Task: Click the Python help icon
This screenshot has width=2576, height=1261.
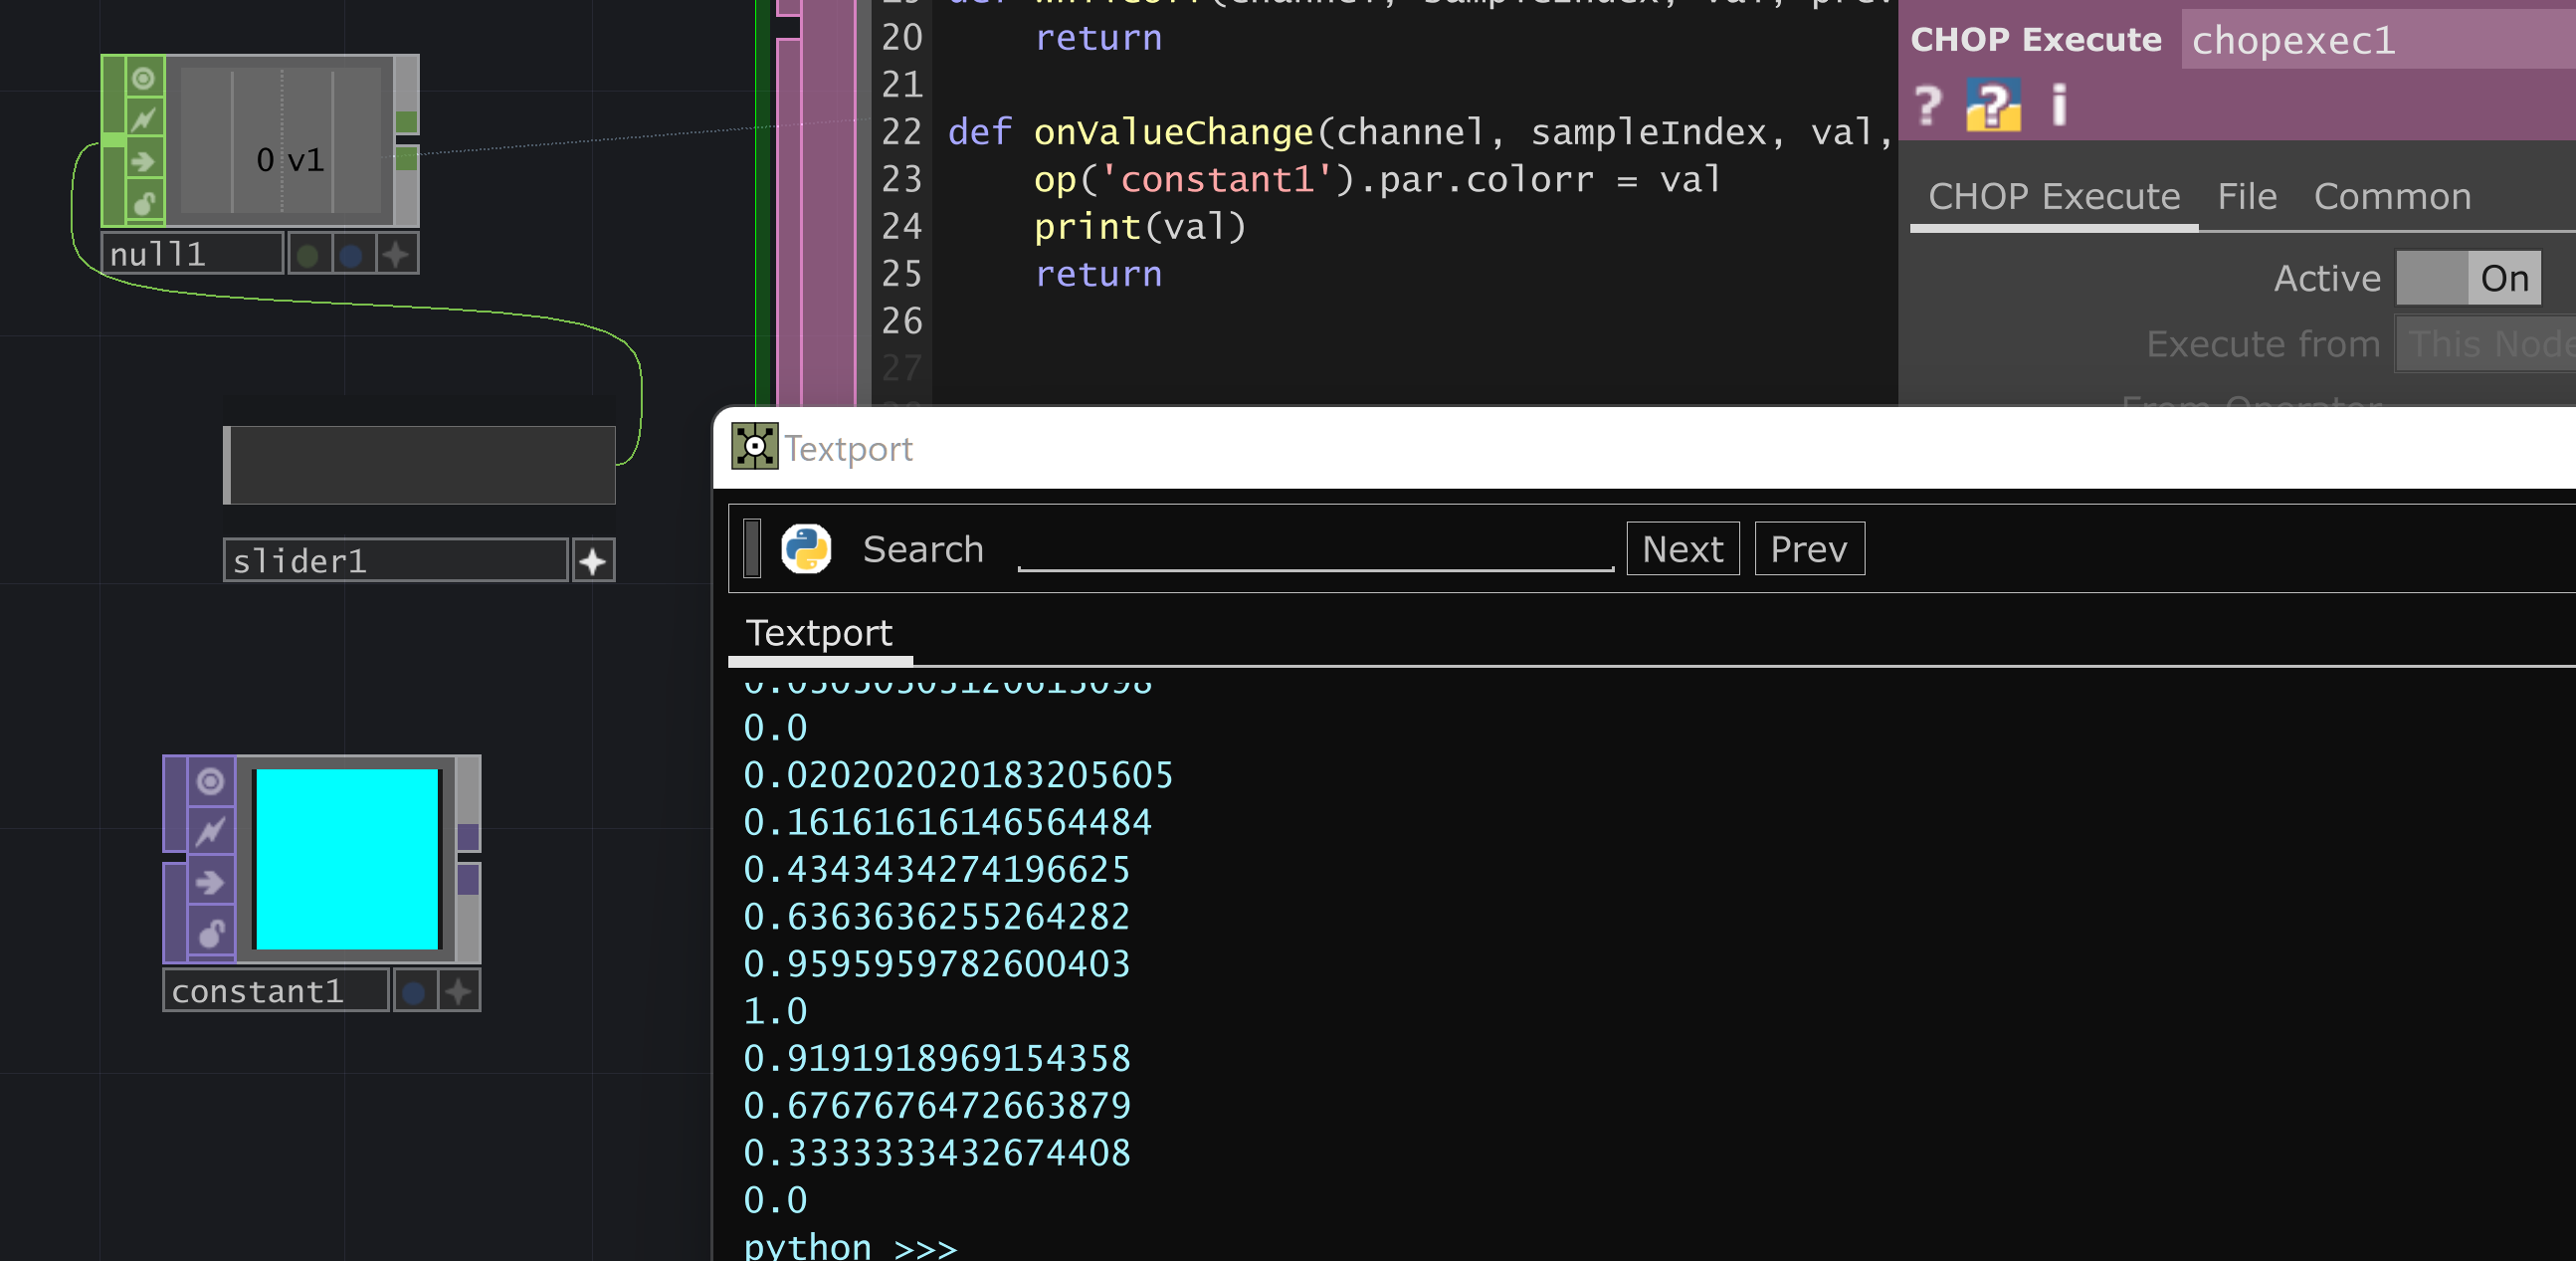Action: click(1992, 105)
